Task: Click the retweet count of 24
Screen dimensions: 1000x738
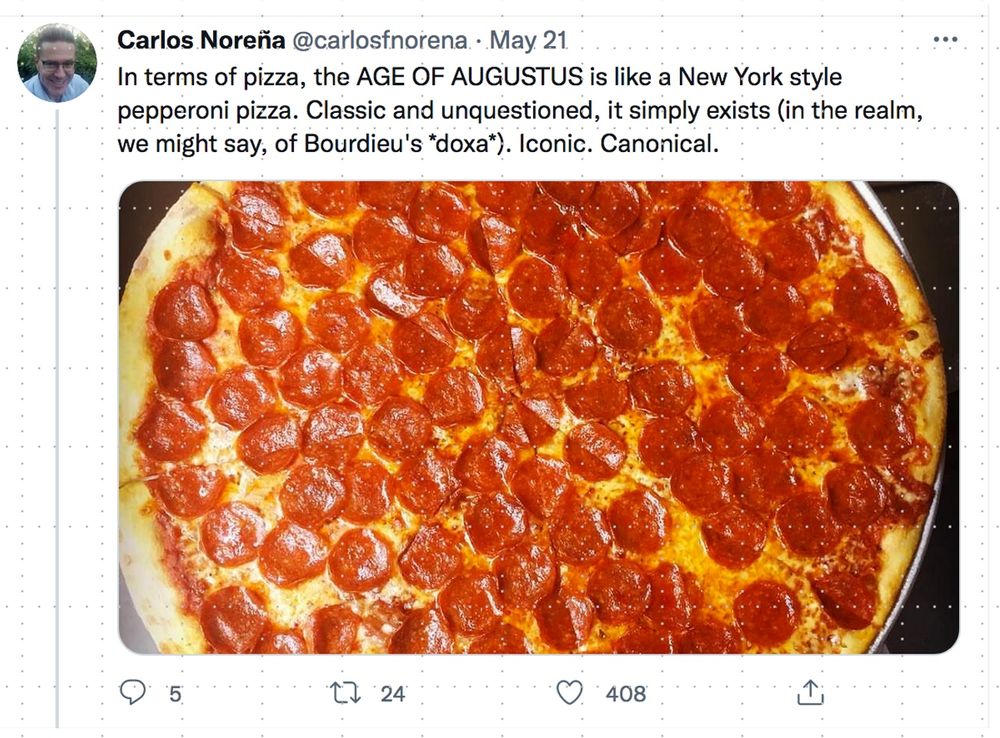Action: pos(393,692)
